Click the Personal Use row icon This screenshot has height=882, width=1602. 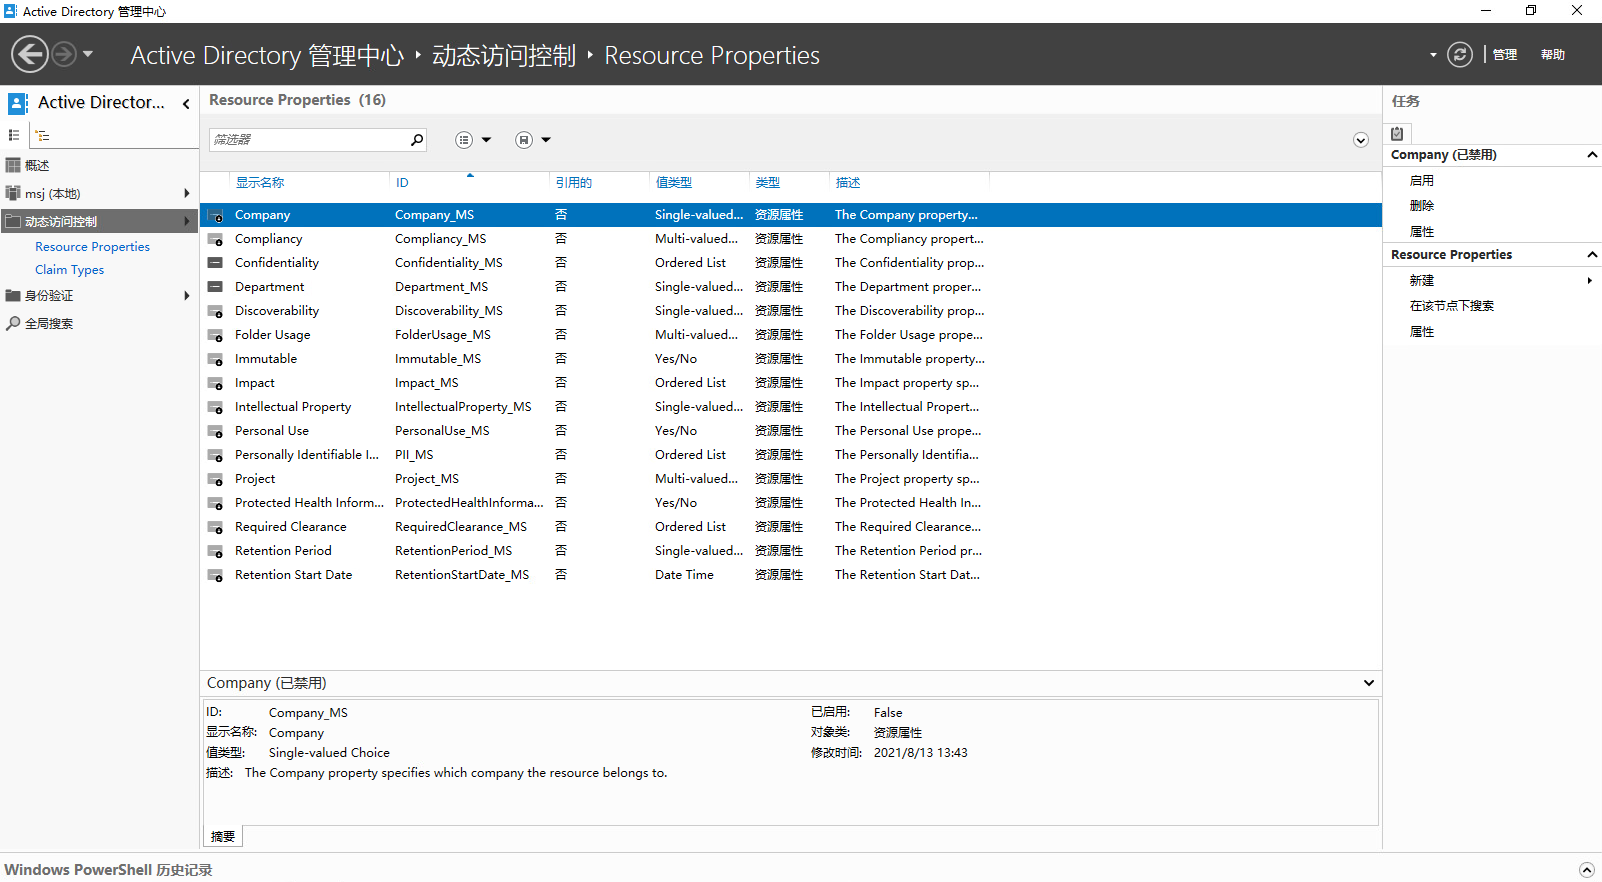(215, 431)
